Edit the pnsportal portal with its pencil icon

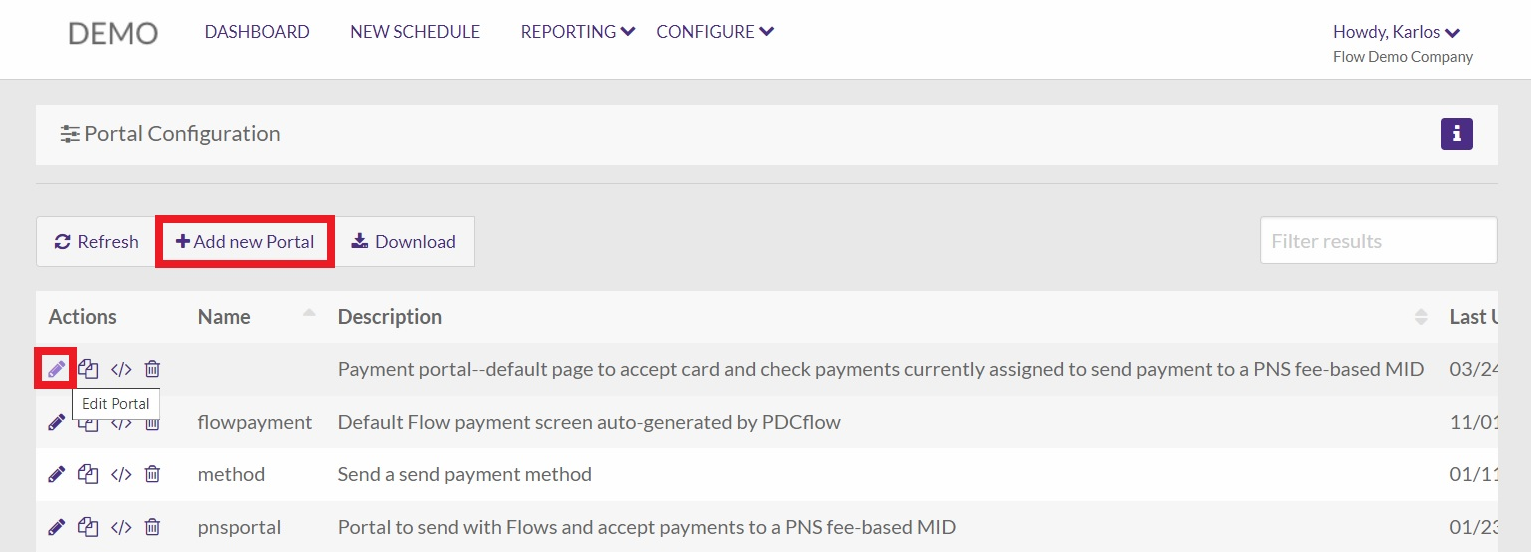pyautogui.click(x=57, y=526)
